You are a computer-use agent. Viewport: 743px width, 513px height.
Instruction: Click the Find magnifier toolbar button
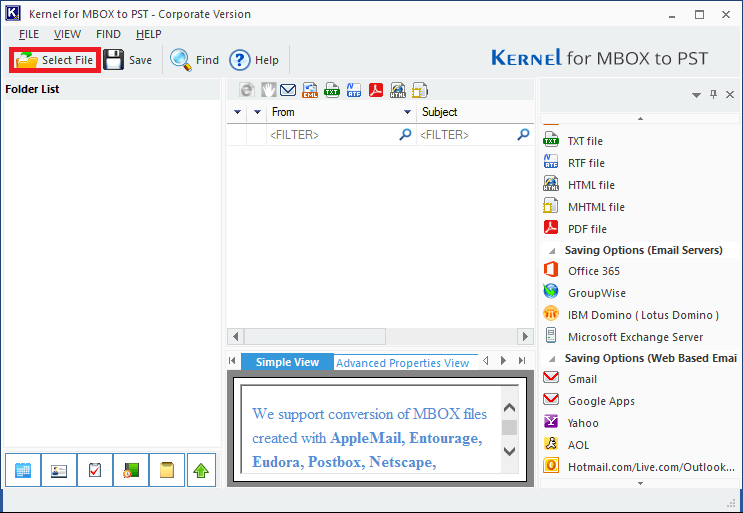(195, 60)
